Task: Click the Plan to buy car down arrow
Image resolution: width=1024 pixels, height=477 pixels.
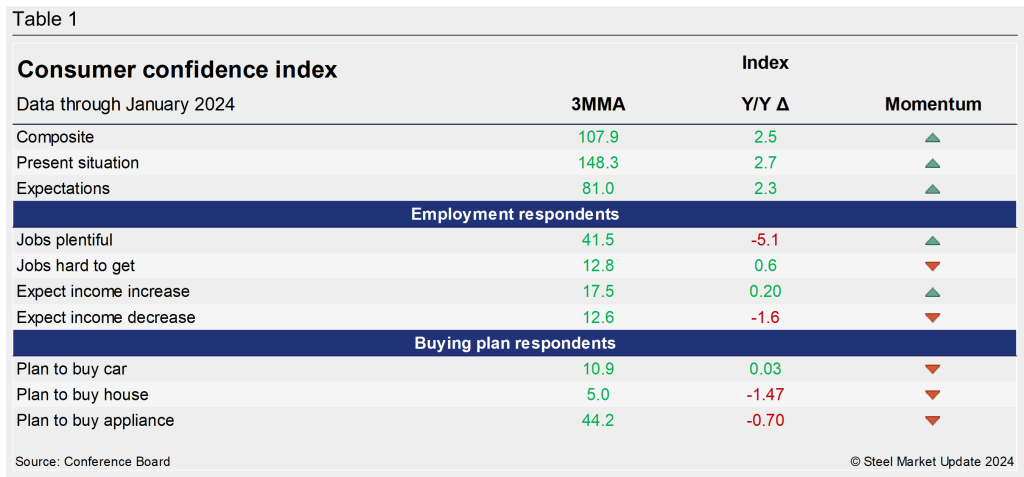Action: point(932,369)
